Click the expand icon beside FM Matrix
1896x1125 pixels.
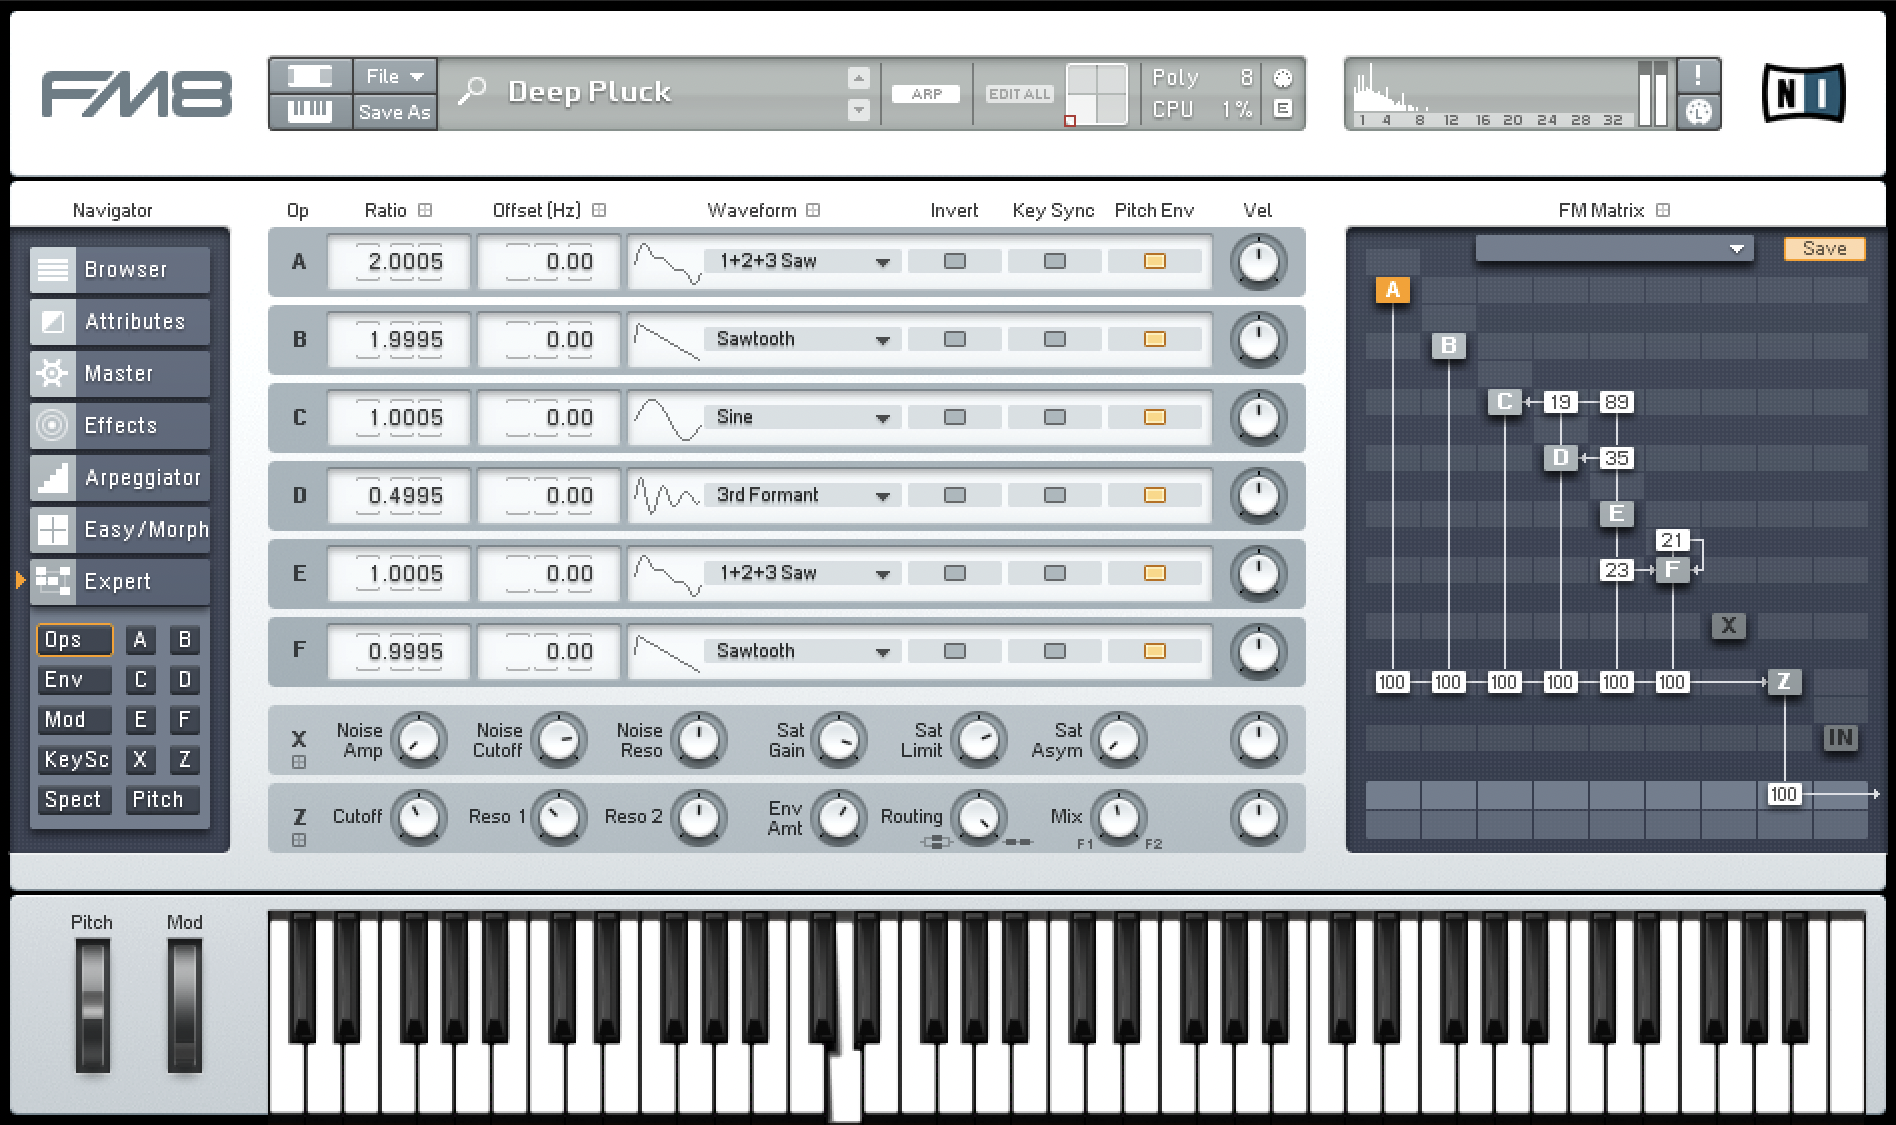point(1663,210)
